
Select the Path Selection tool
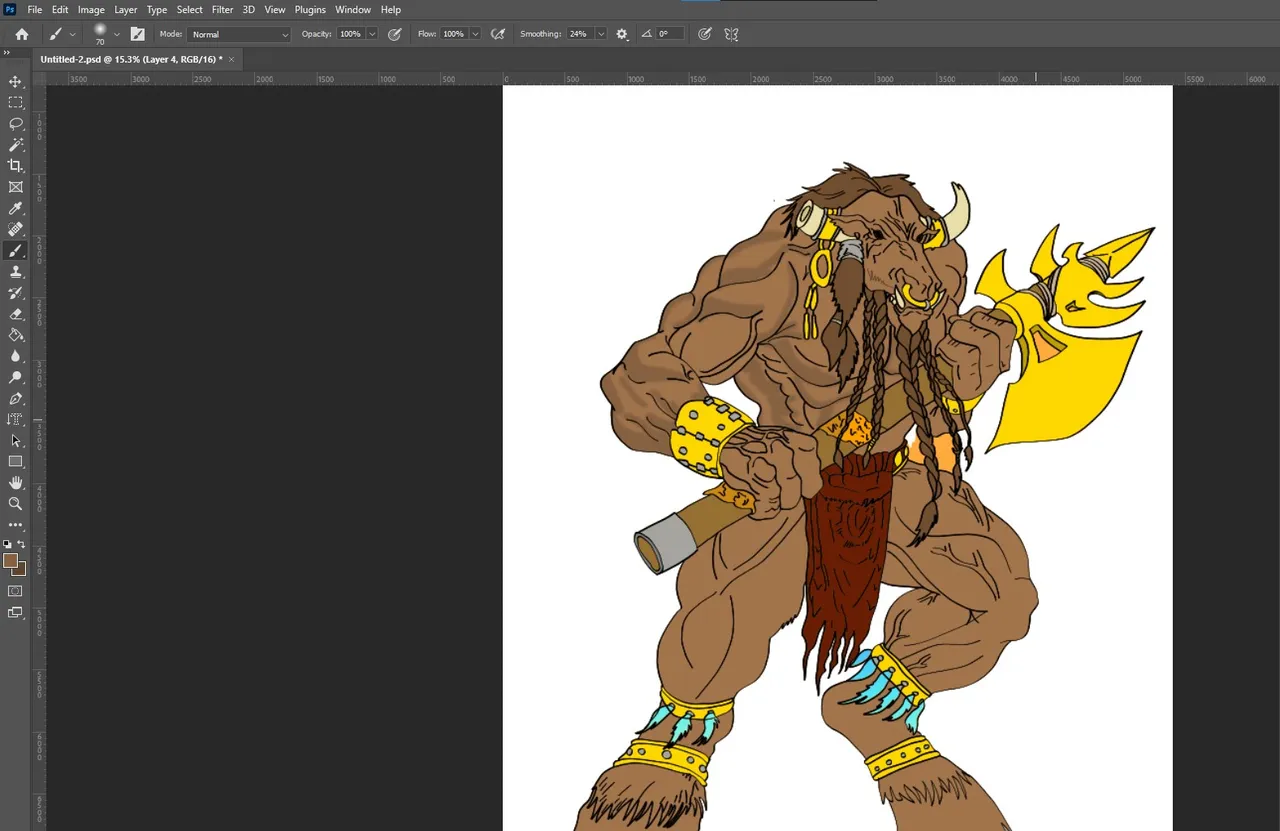click(x=15, y=441)
